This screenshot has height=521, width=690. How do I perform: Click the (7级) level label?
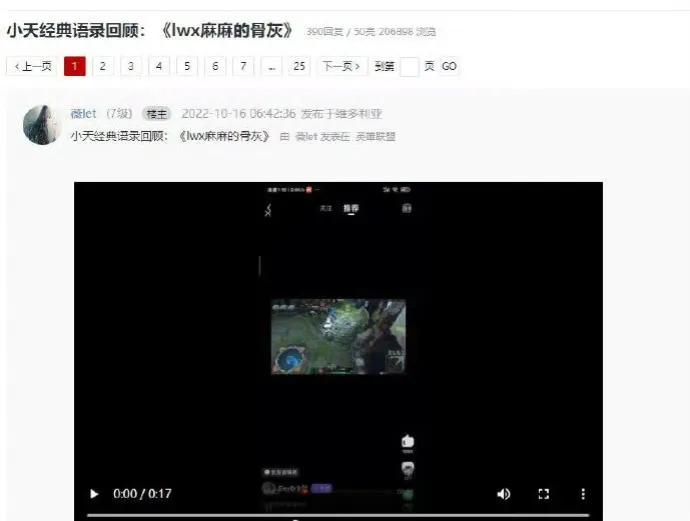point(119,114)
